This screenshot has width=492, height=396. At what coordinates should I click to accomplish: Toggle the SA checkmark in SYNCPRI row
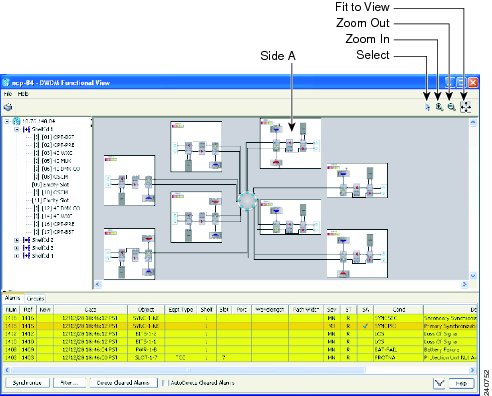pyautogui.click(x=365, y=326)
